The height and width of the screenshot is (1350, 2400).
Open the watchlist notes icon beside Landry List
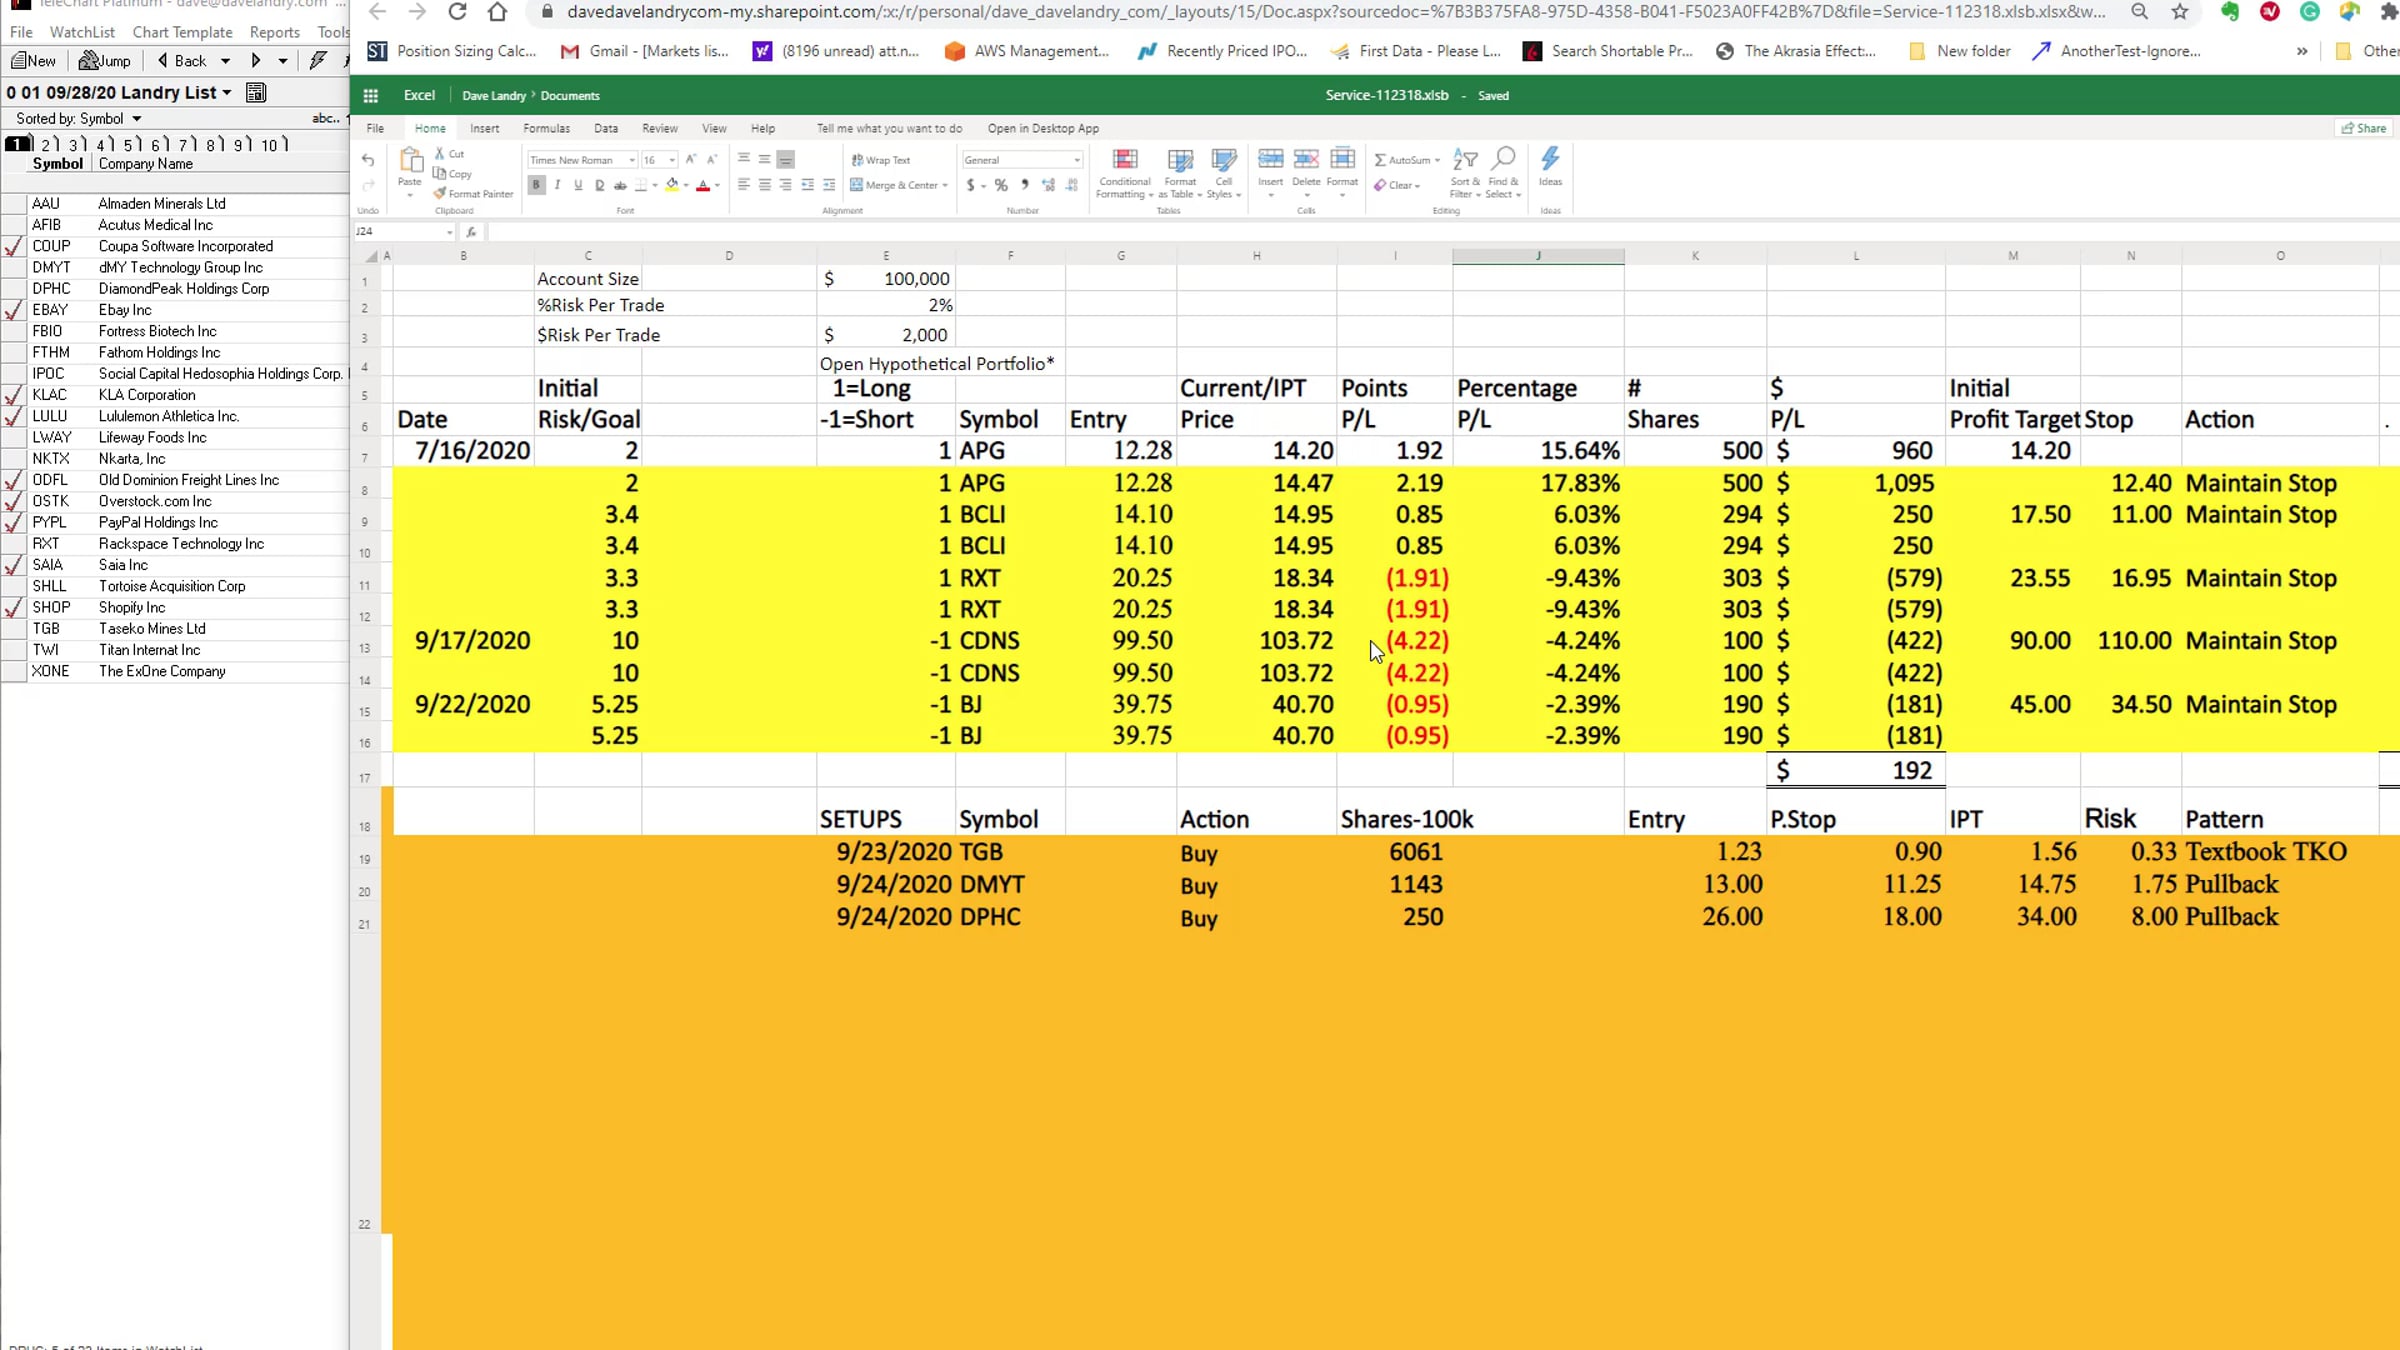coord(256,93)
